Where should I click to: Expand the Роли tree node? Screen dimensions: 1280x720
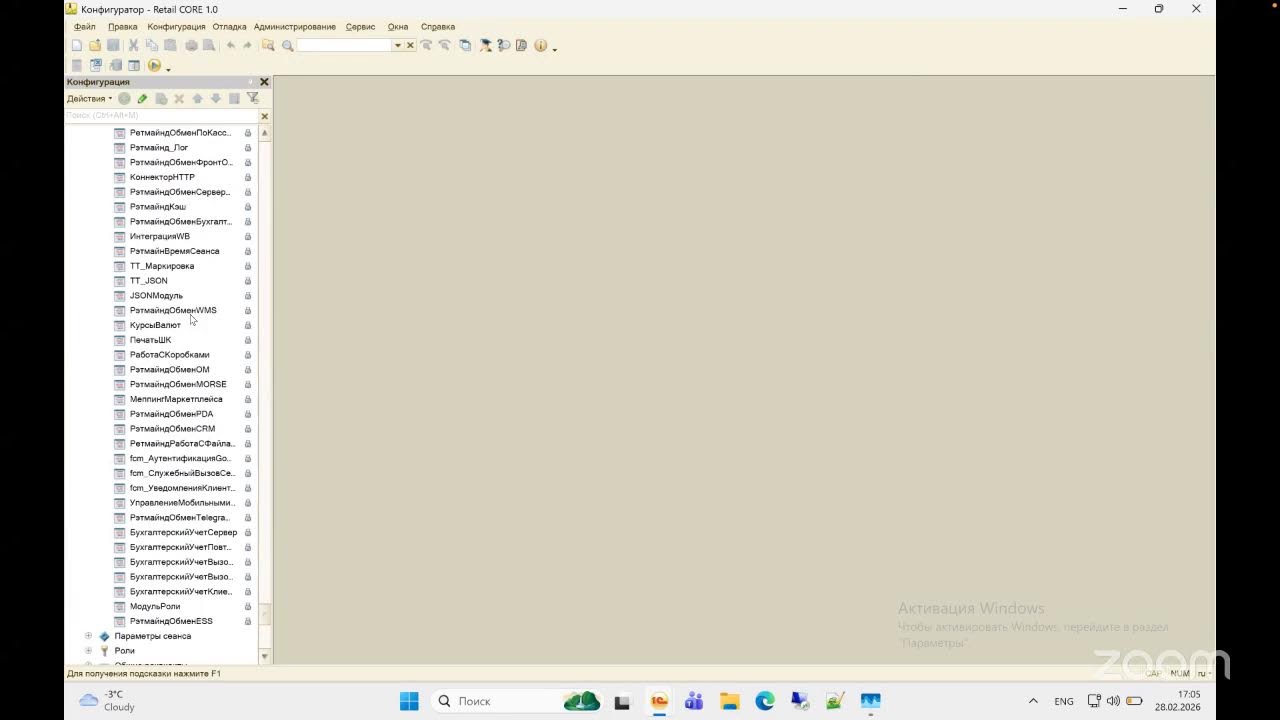click(88, 651)
